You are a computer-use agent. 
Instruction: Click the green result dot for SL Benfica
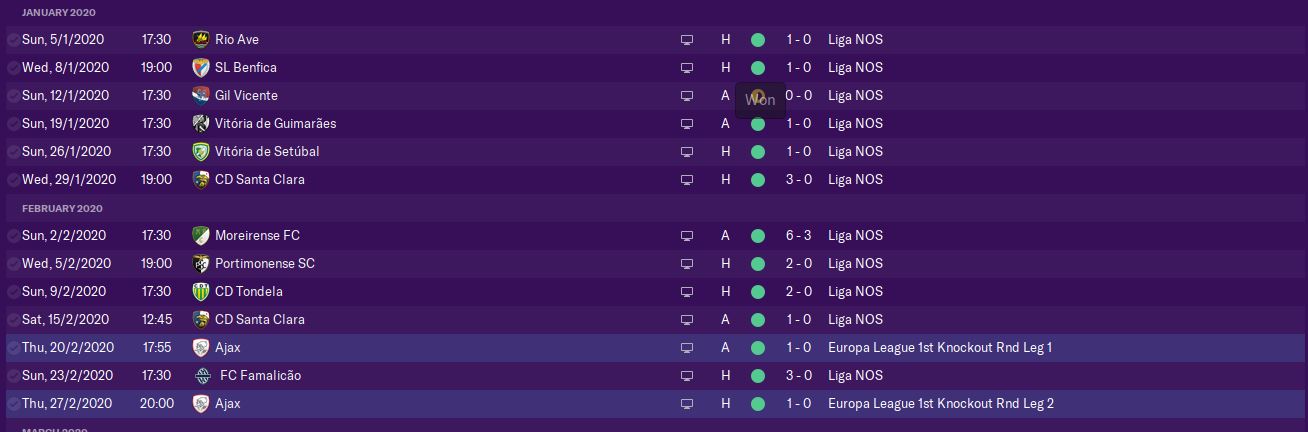757,68
